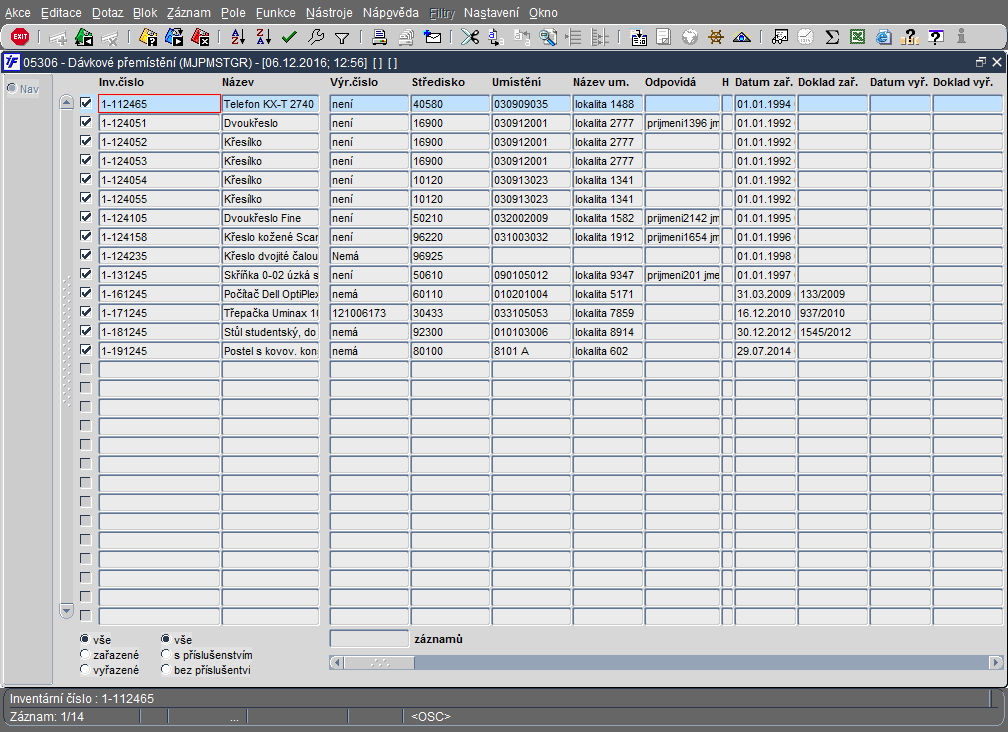
Task: Click the green save-record icon
Action: 84,37
